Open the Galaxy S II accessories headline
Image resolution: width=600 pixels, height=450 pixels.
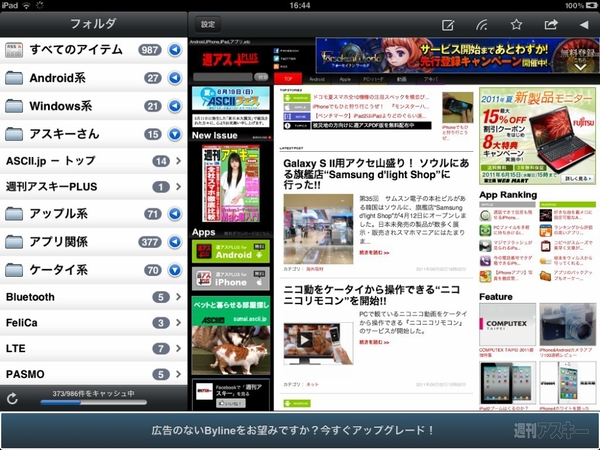click(x=376, y=174)
